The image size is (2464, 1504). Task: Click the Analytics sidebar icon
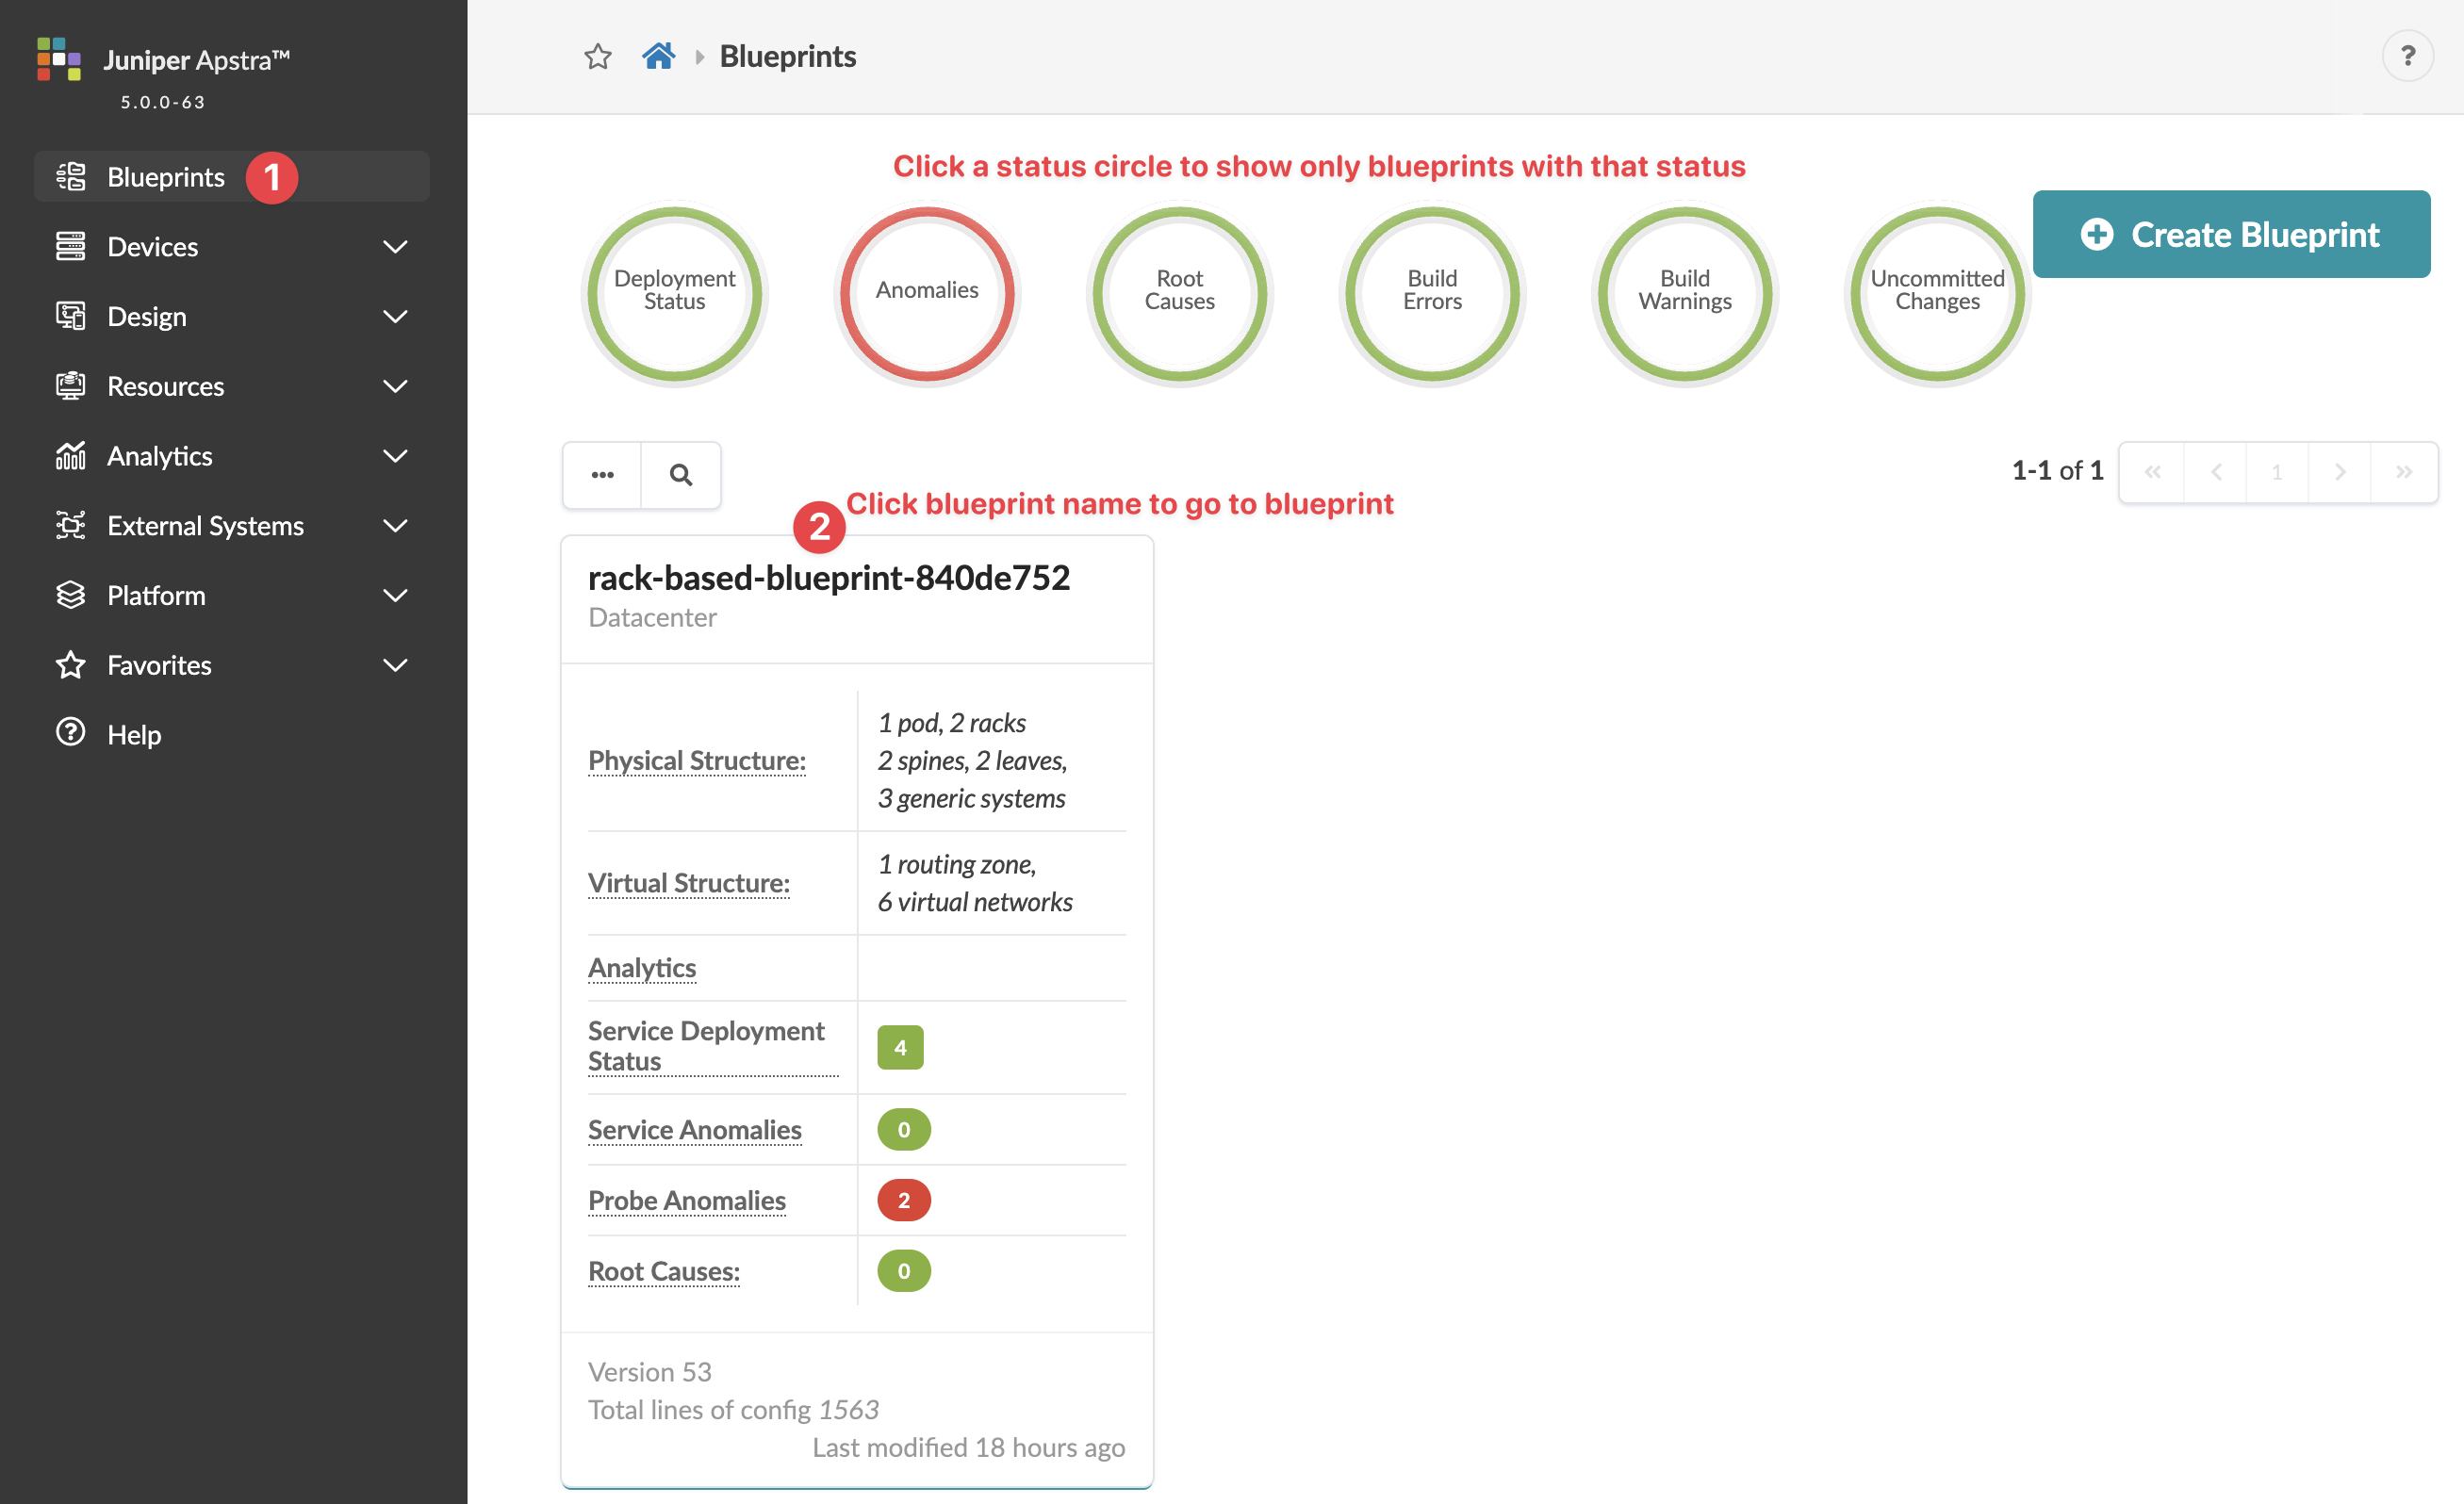71,455
